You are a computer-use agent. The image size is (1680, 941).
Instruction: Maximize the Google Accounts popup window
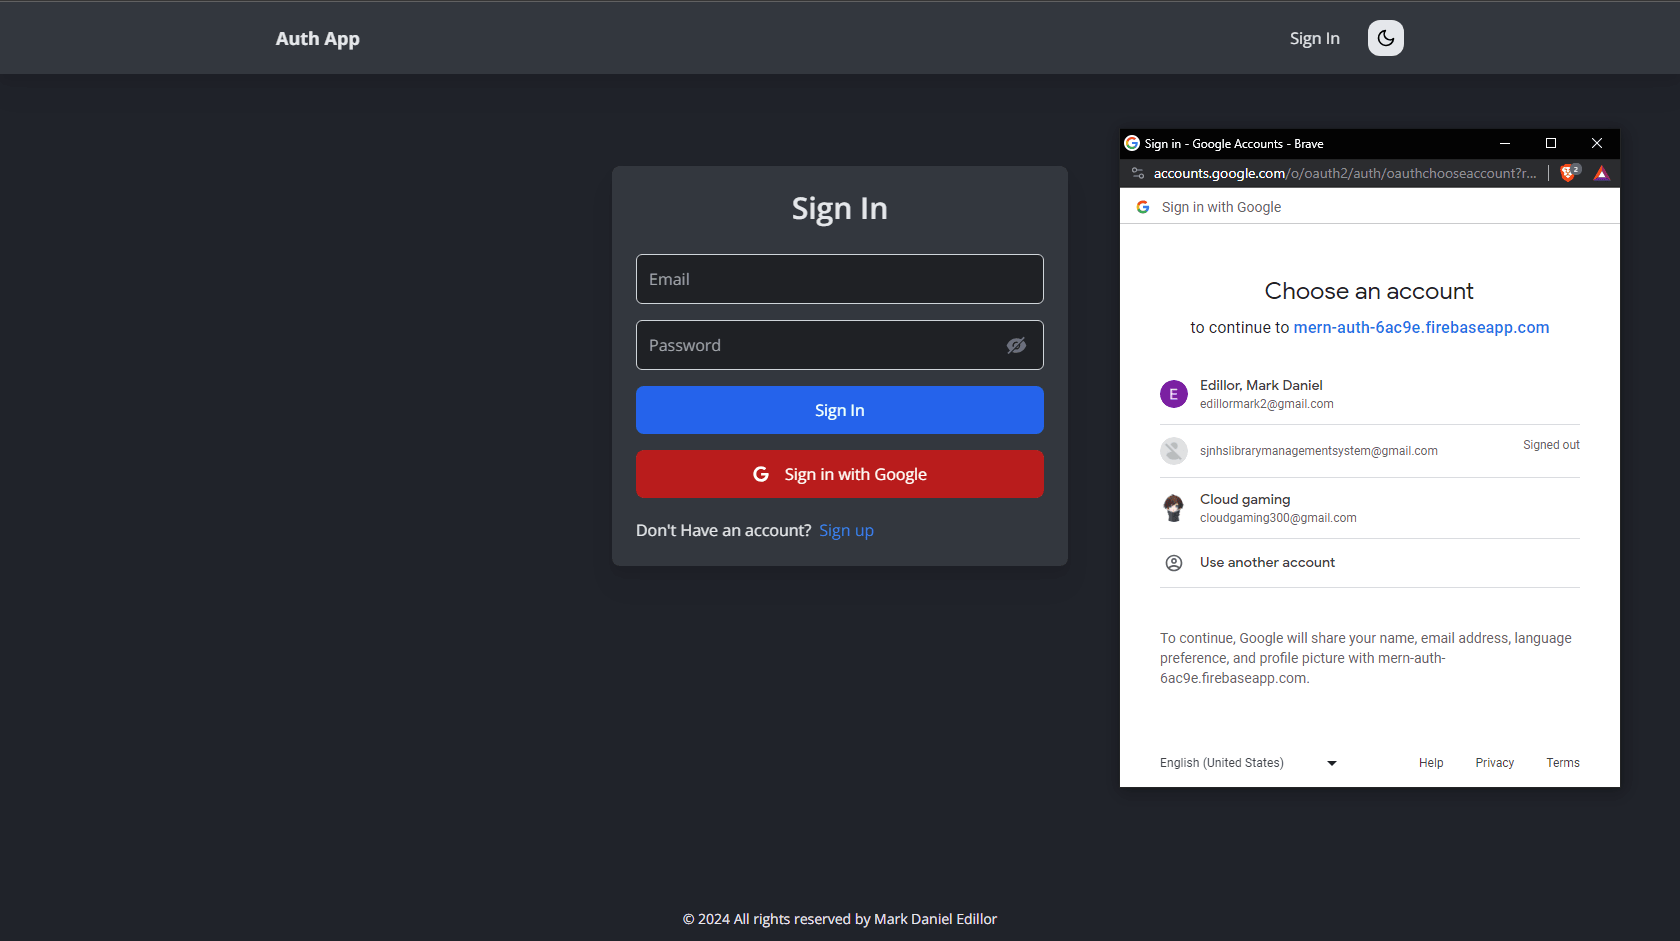1551,143
